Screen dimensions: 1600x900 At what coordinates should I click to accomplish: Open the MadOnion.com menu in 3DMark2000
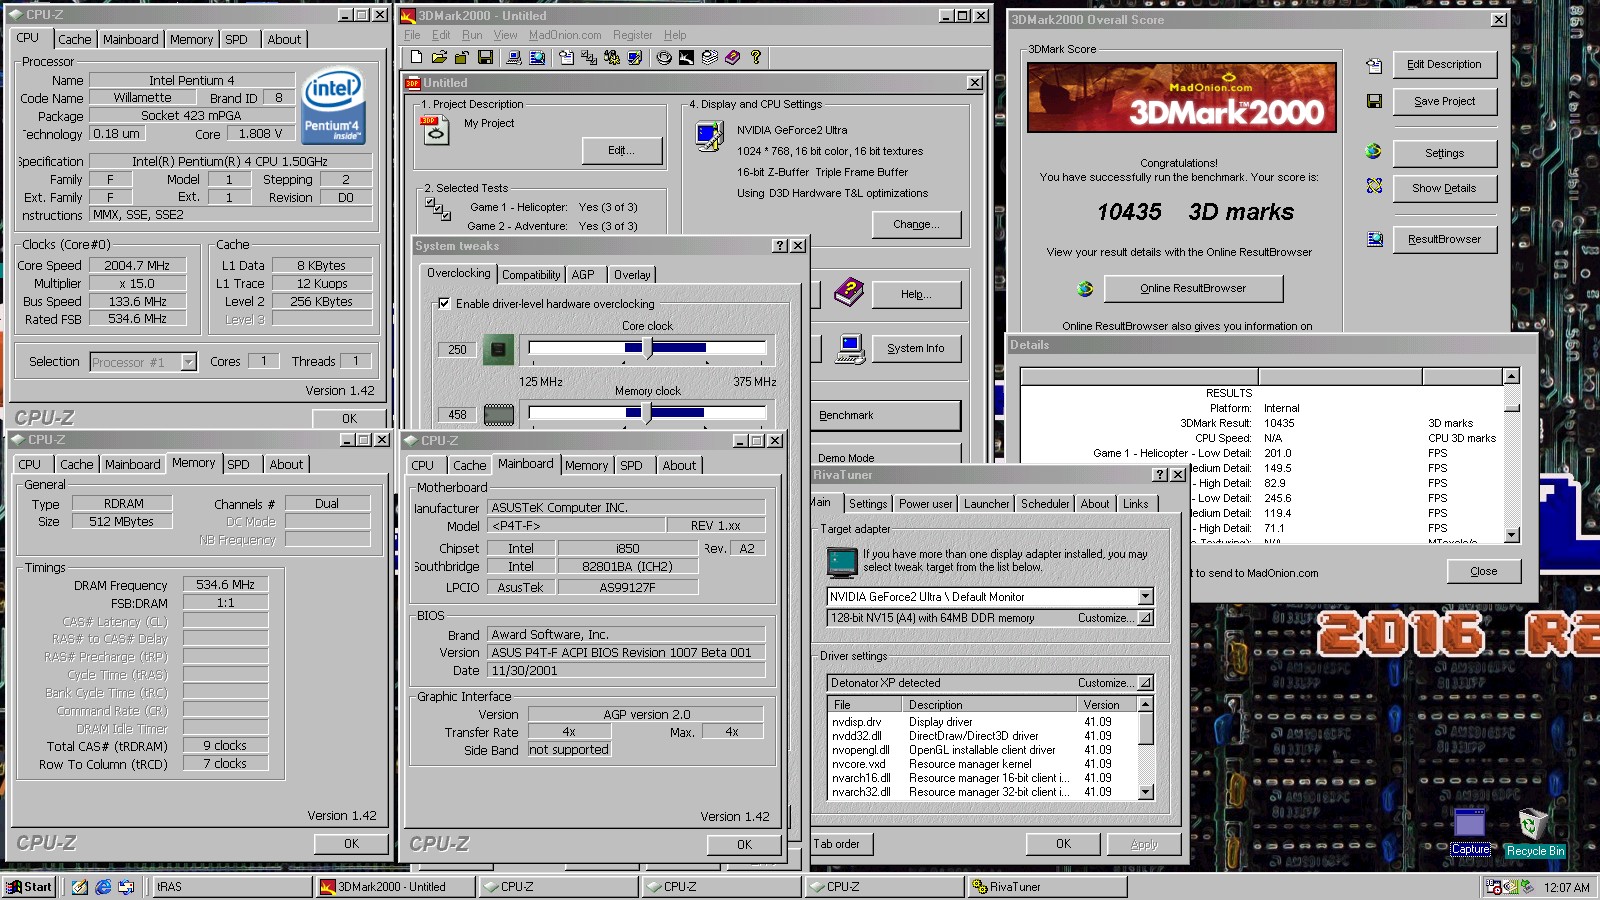(565, 35)
